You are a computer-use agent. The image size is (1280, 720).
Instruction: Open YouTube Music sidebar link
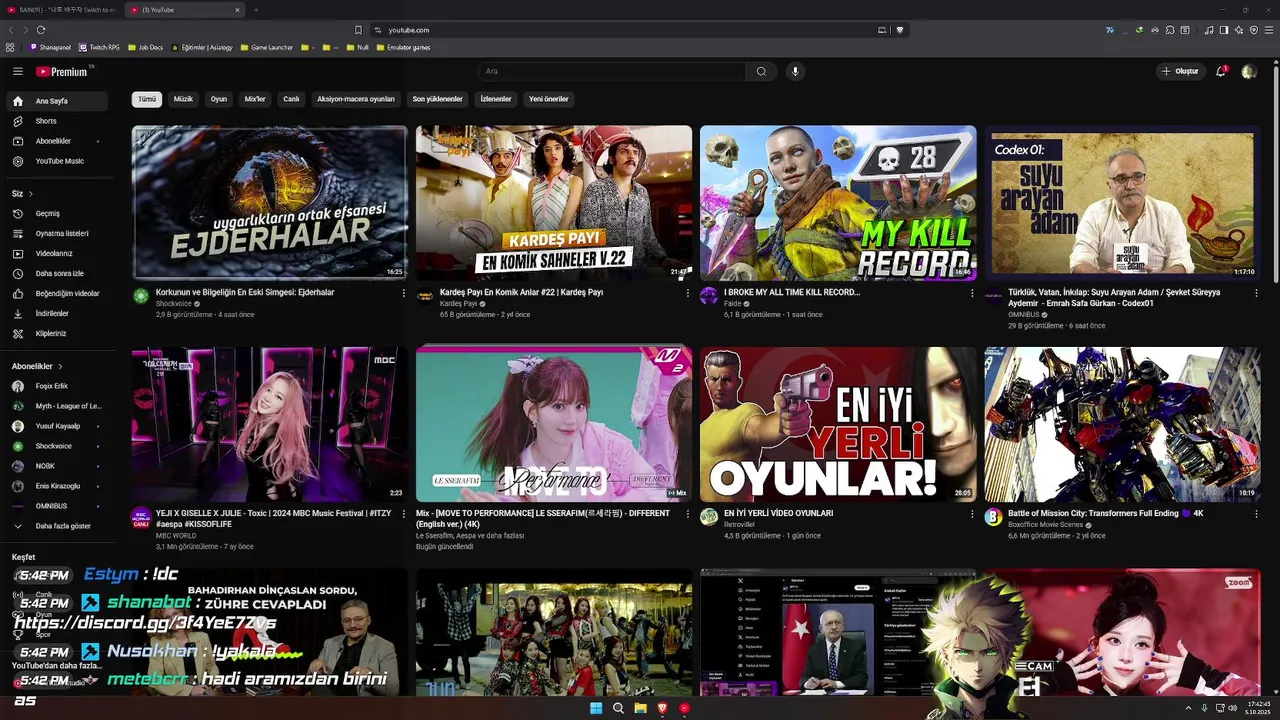point(56,161)
